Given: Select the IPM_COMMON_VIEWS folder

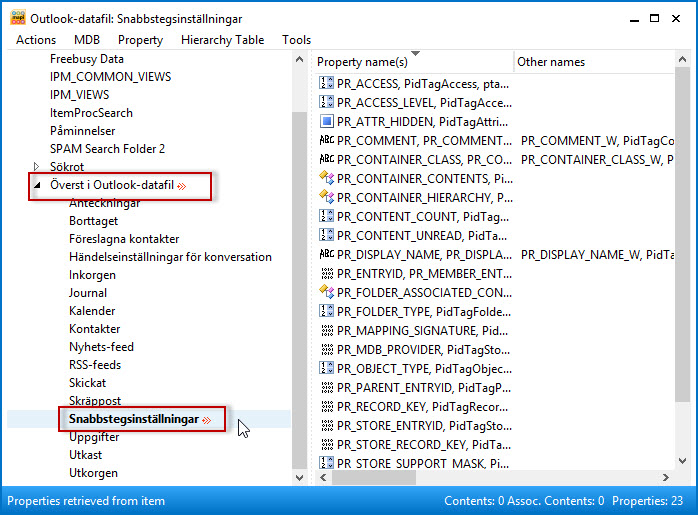Looking at the screenshot, I should click(x=110, y=77).
